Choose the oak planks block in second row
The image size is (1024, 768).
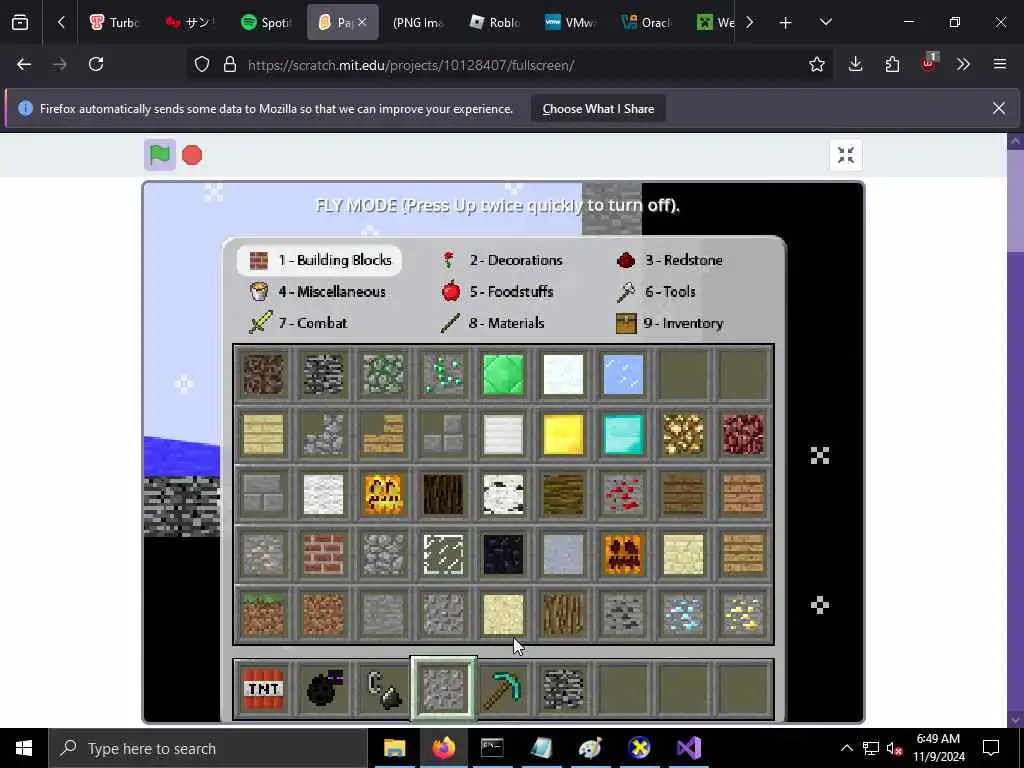point(263,435)
